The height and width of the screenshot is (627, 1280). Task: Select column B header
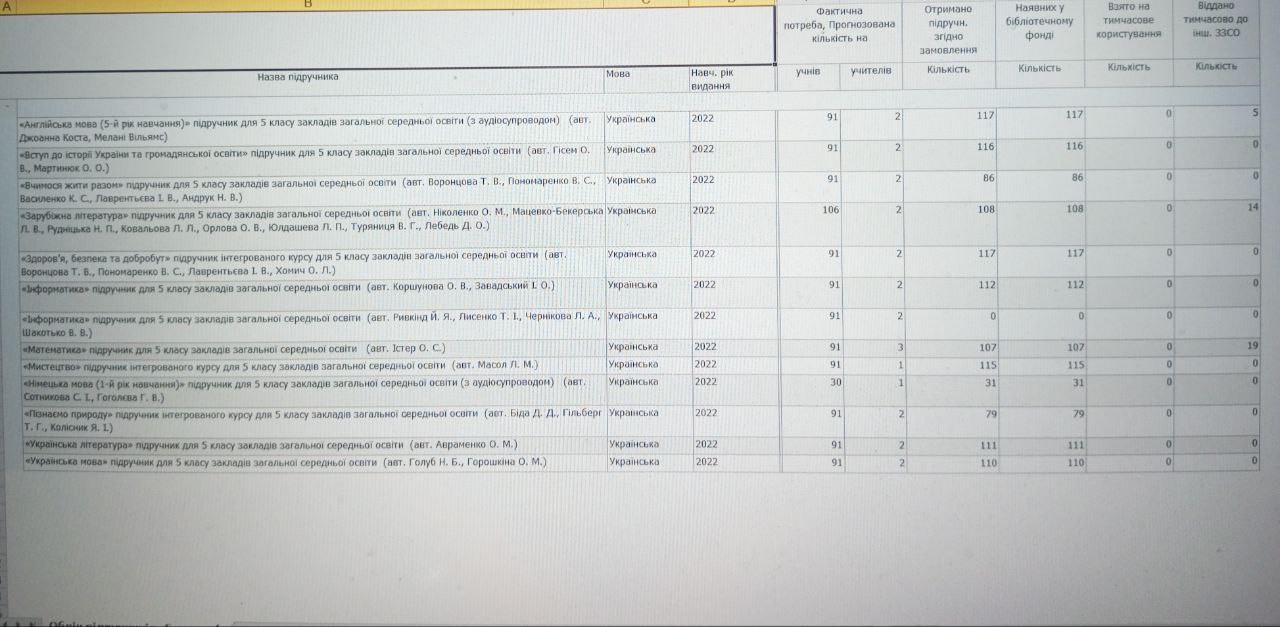307,4
